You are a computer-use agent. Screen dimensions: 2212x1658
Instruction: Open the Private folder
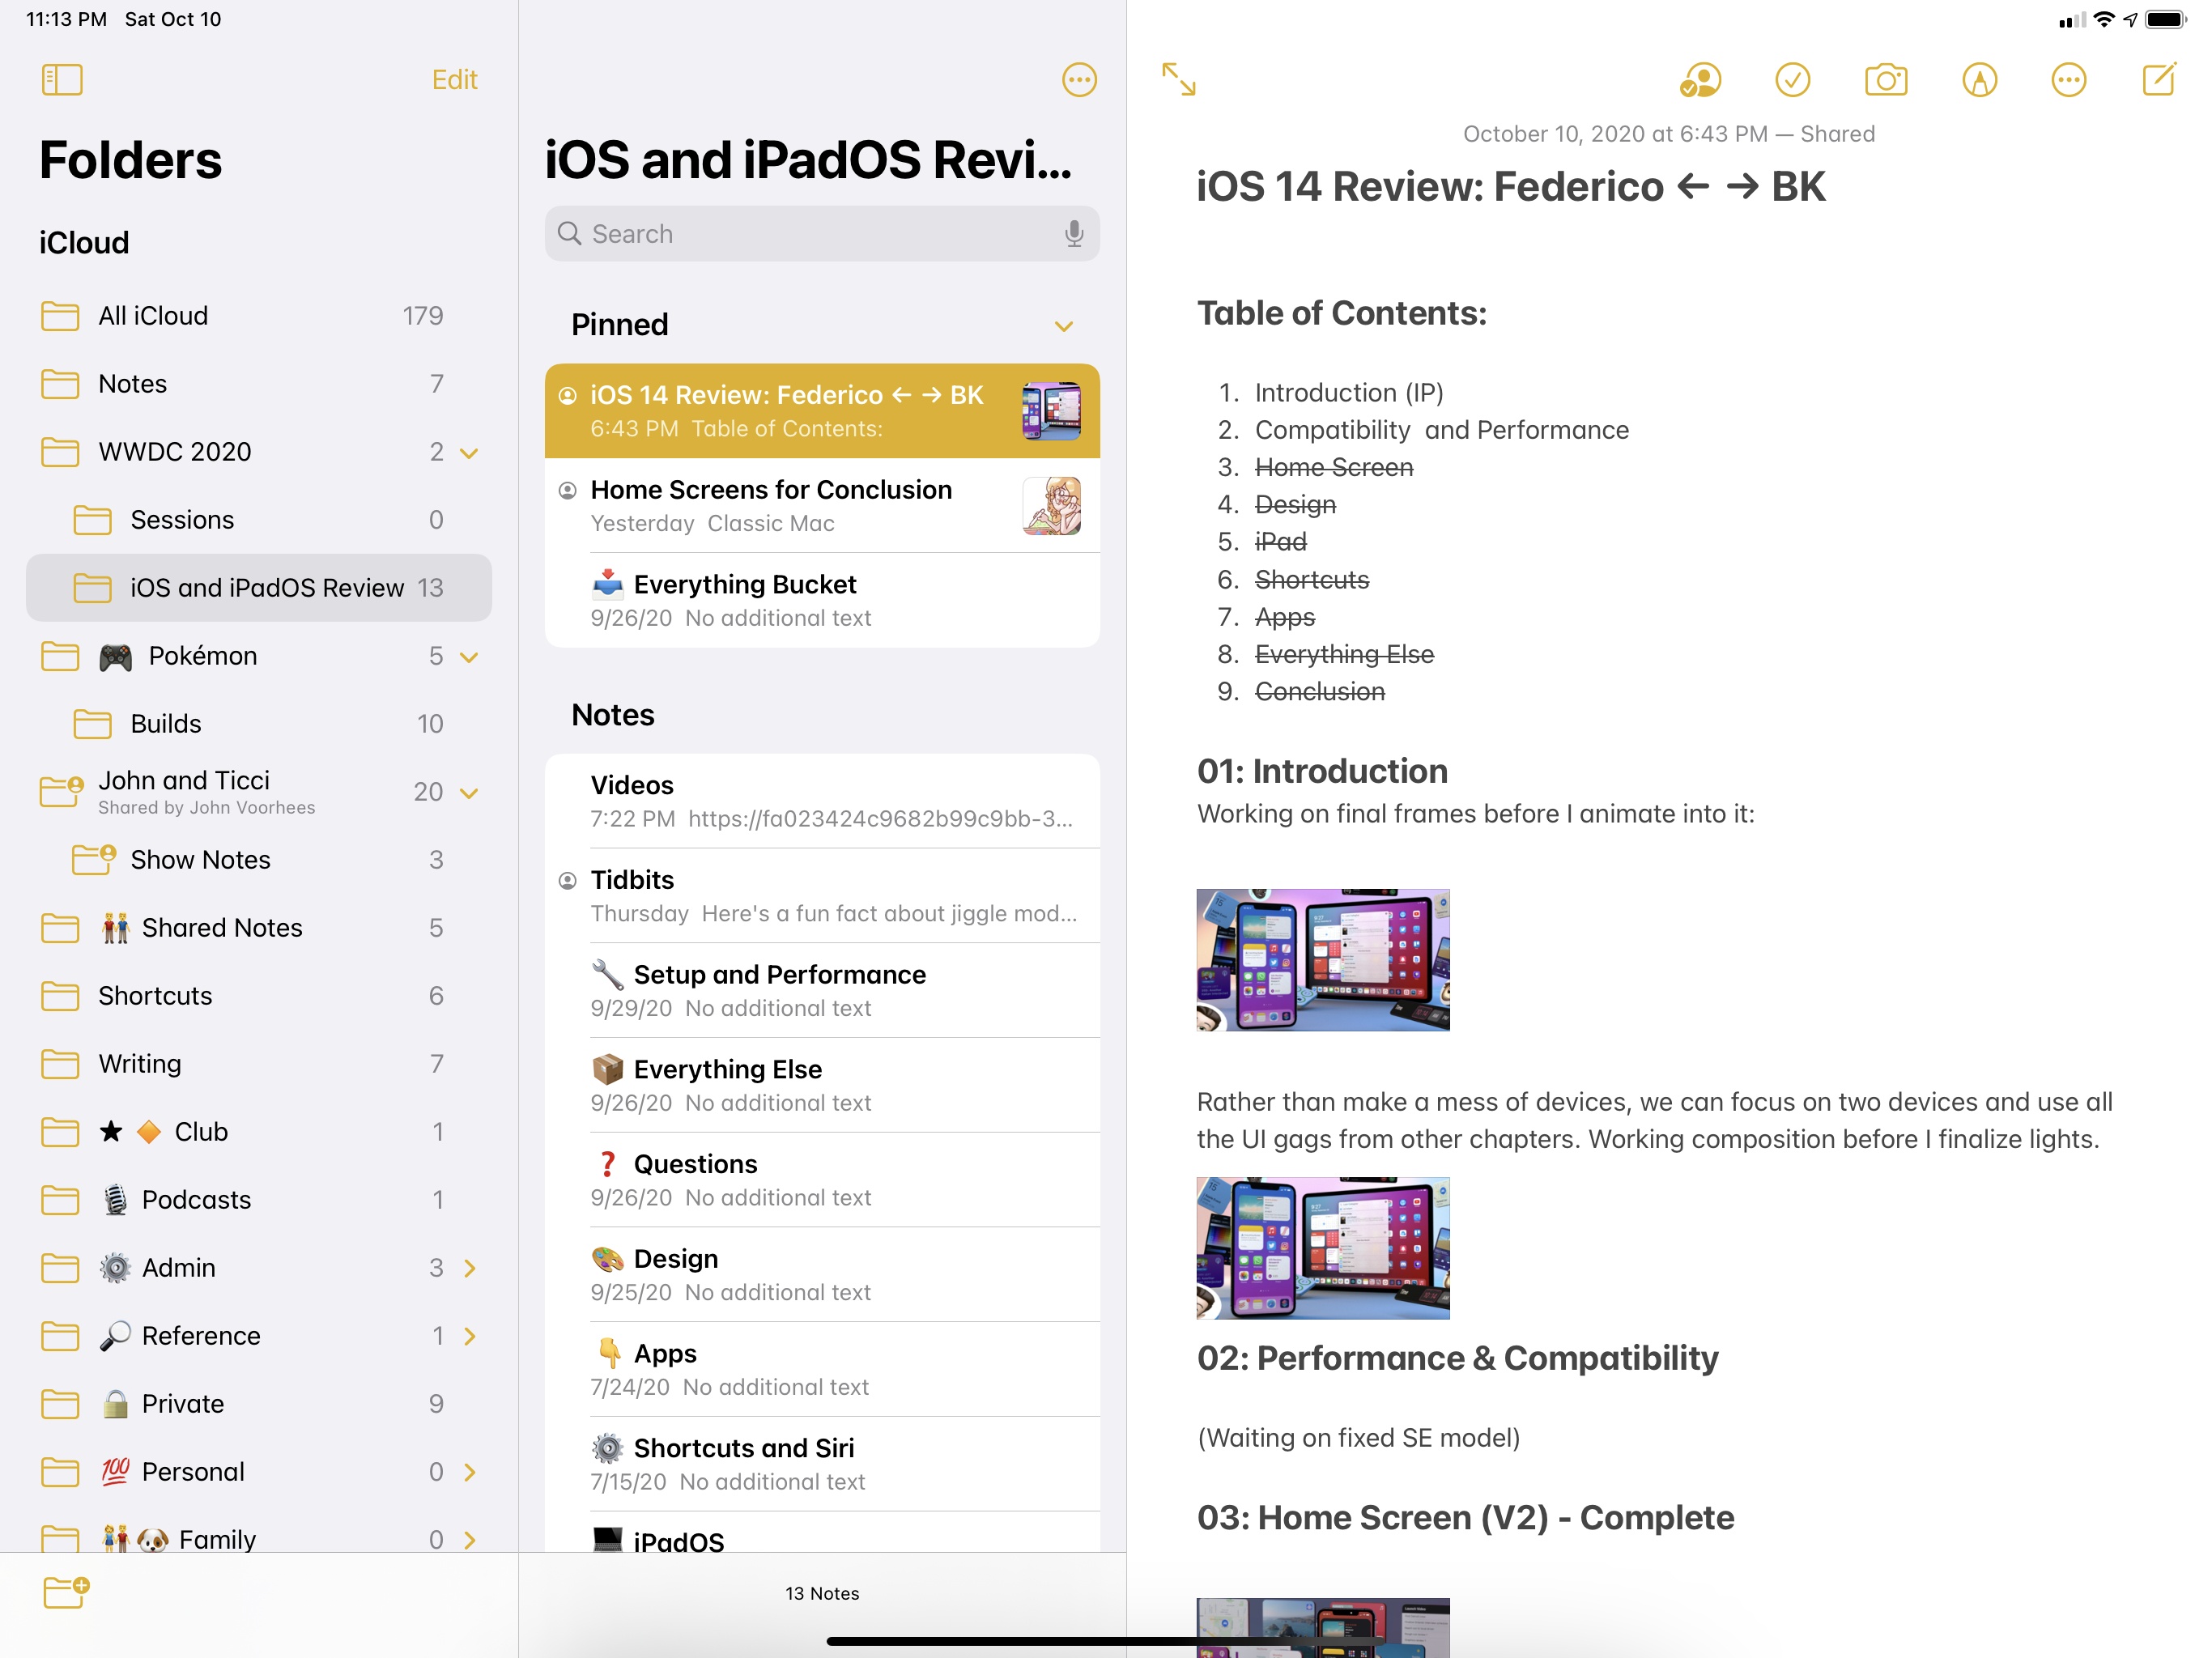point(259,1404)
